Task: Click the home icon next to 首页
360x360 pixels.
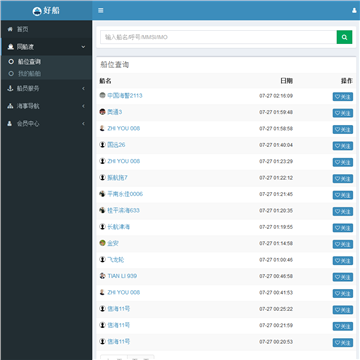Action: click(10, 29)
